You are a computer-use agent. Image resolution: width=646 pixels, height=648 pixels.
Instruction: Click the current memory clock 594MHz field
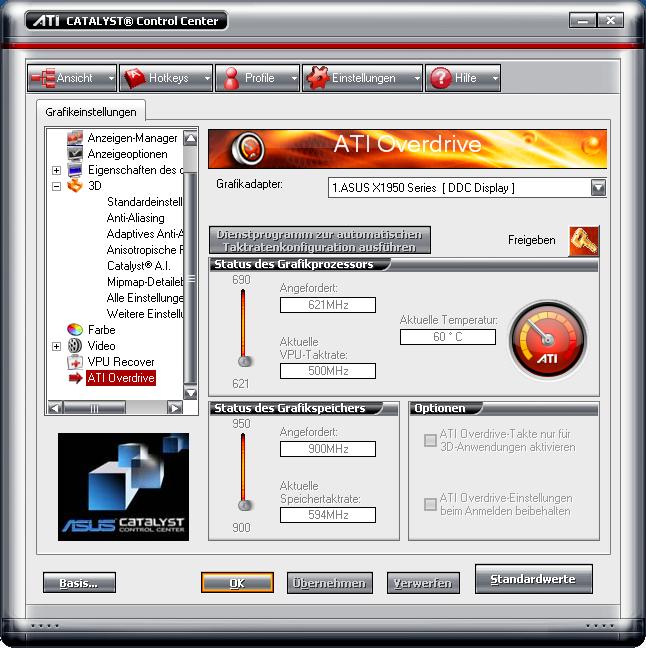click(328, 515)
